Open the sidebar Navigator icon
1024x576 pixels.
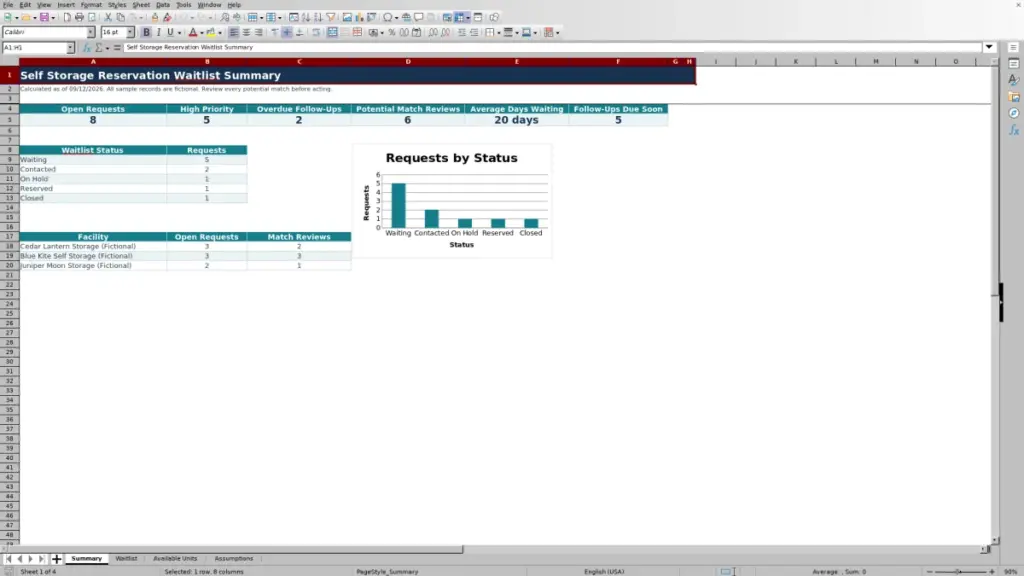(1014, 113)
